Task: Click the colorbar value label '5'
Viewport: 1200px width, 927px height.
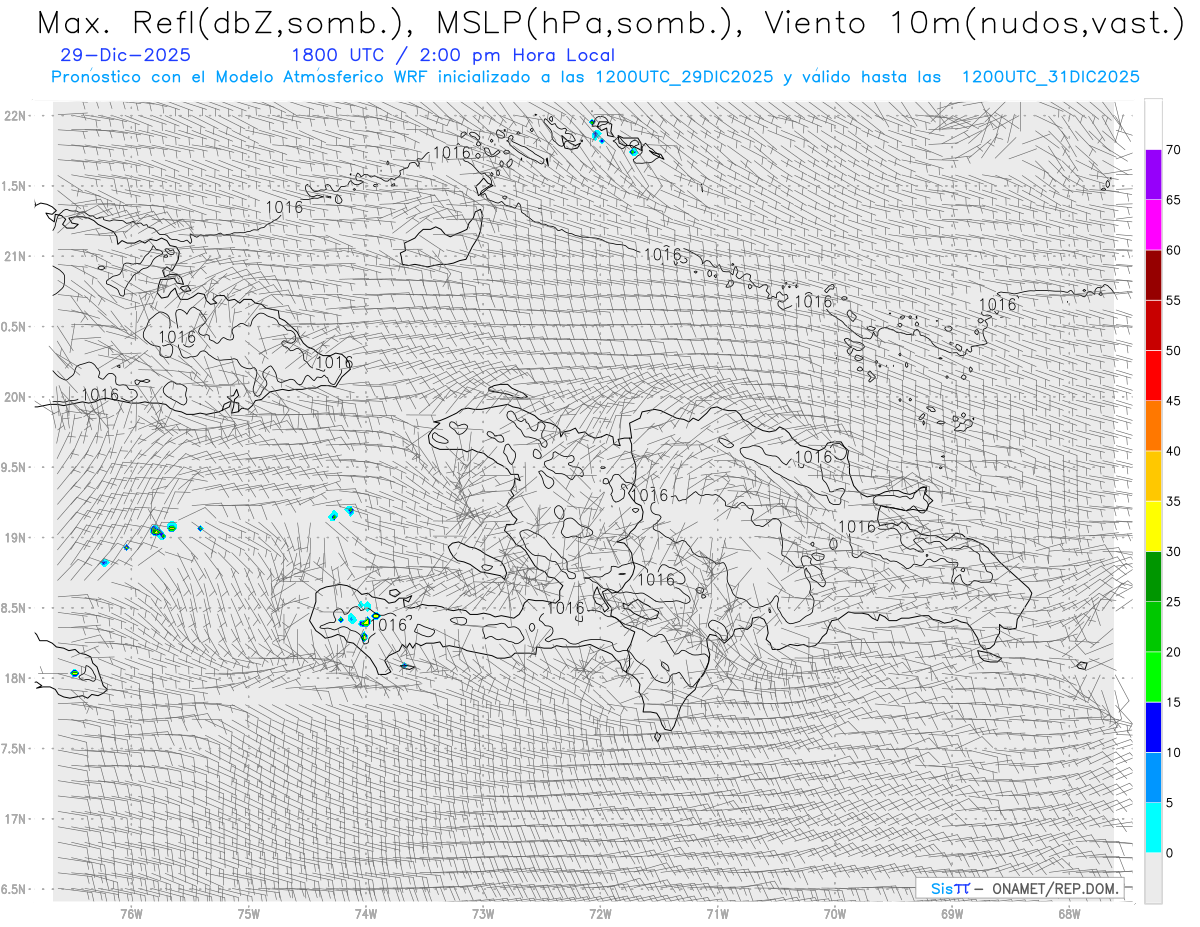Action: (x=1169, y=803)
